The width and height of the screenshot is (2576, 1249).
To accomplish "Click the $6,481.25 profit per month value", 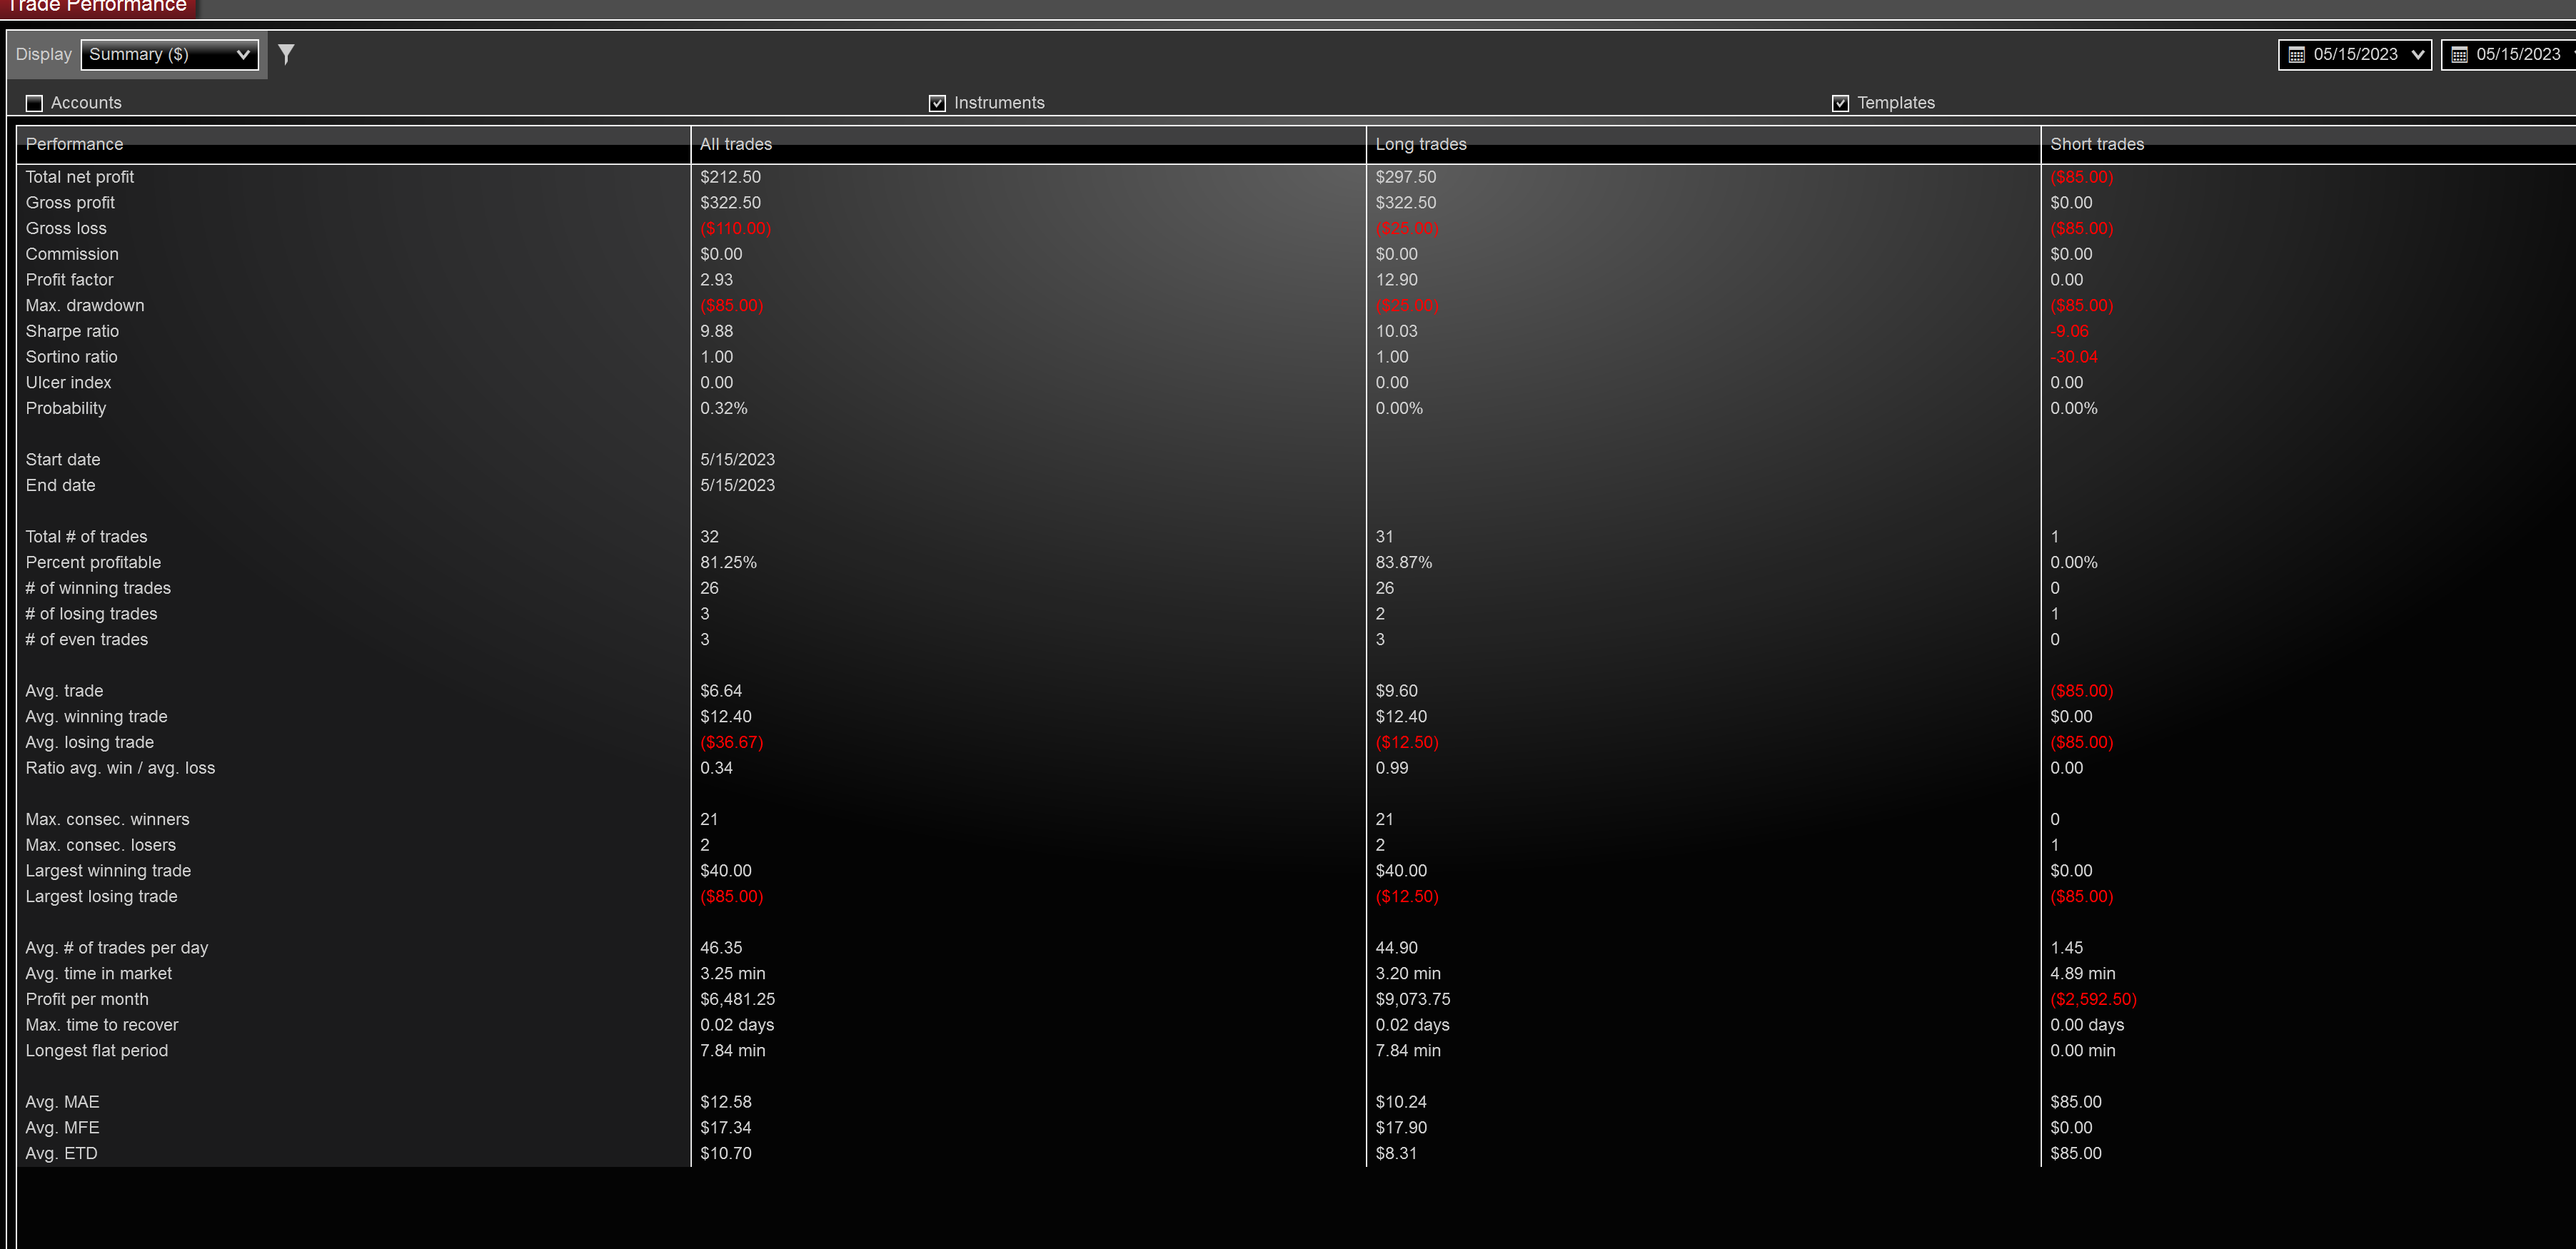I will pyautogui.click(x=737, y=1000).
